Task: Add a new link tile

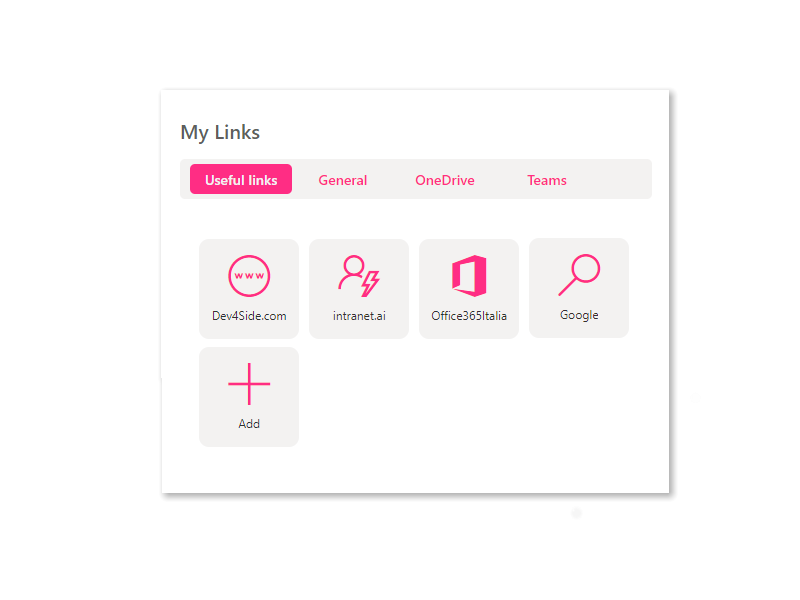Action: [249, 397]
